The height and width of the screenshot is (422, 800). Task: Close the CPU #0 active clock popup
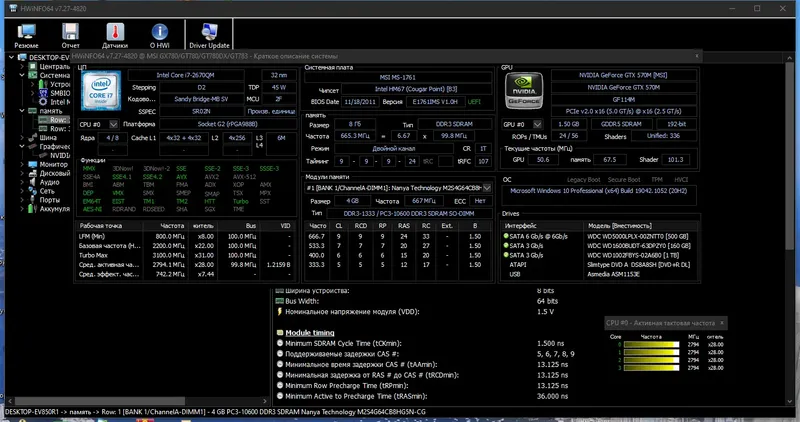click(721, 322)
